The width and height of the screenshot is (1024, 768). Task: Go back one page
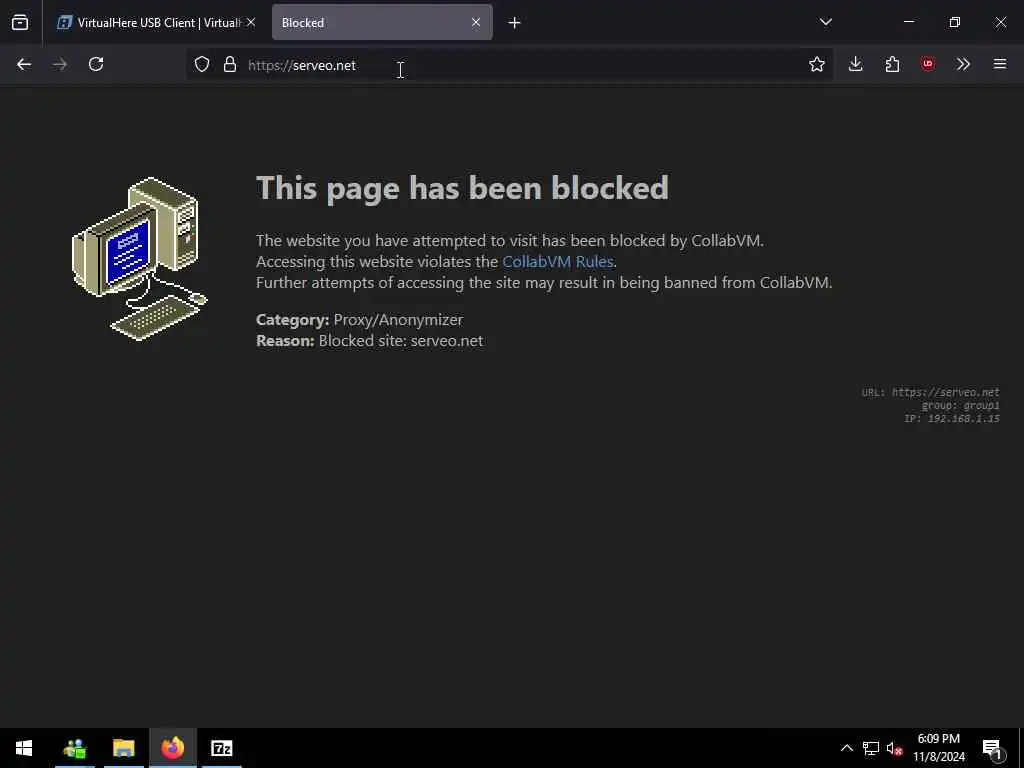tap(24, 64)
